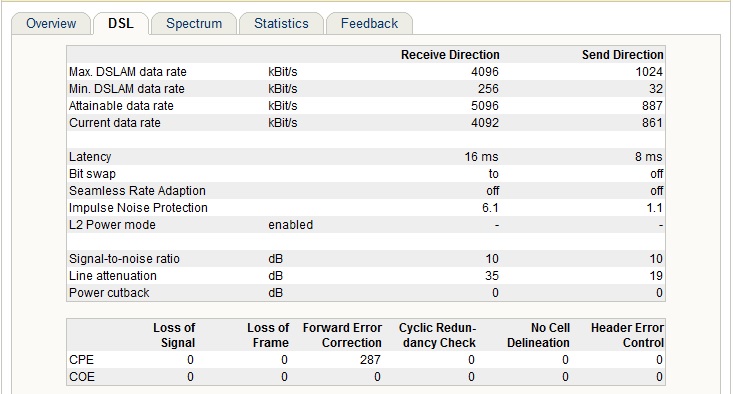The height and width of the screenshot is (394, 733).
Task: Select the Seamless Rate Adaption label
Action: point(137,191)
